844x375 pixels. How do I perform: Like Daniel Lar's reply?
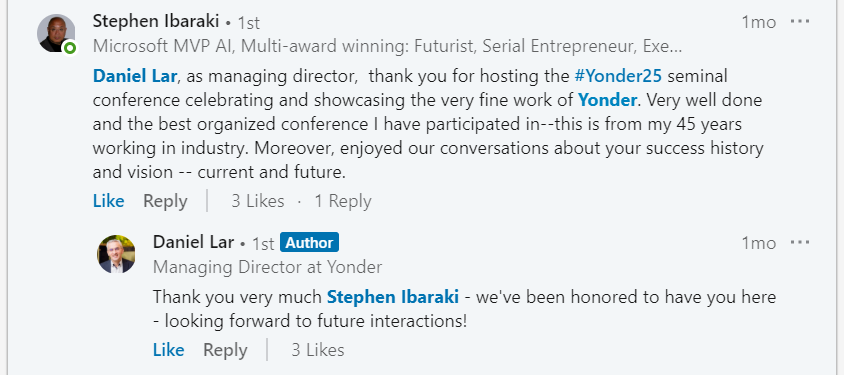(168, 350)
